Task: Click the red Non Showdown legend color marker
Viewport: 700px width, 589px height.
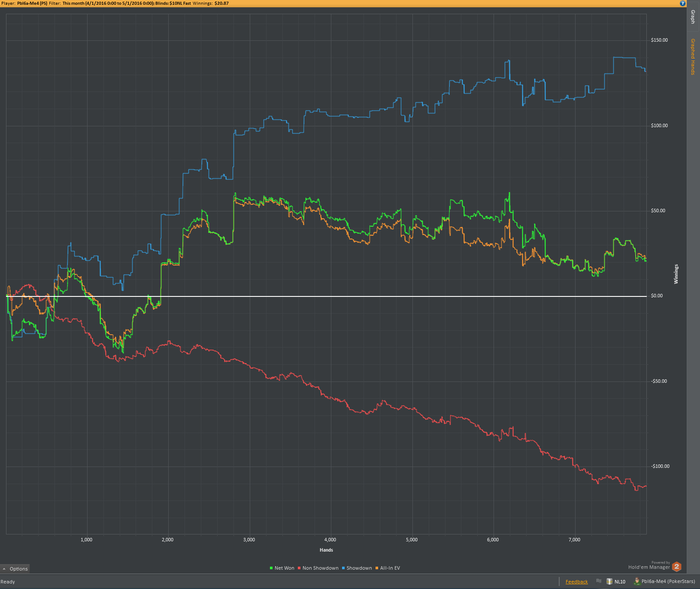Action: tap(299, 568)
